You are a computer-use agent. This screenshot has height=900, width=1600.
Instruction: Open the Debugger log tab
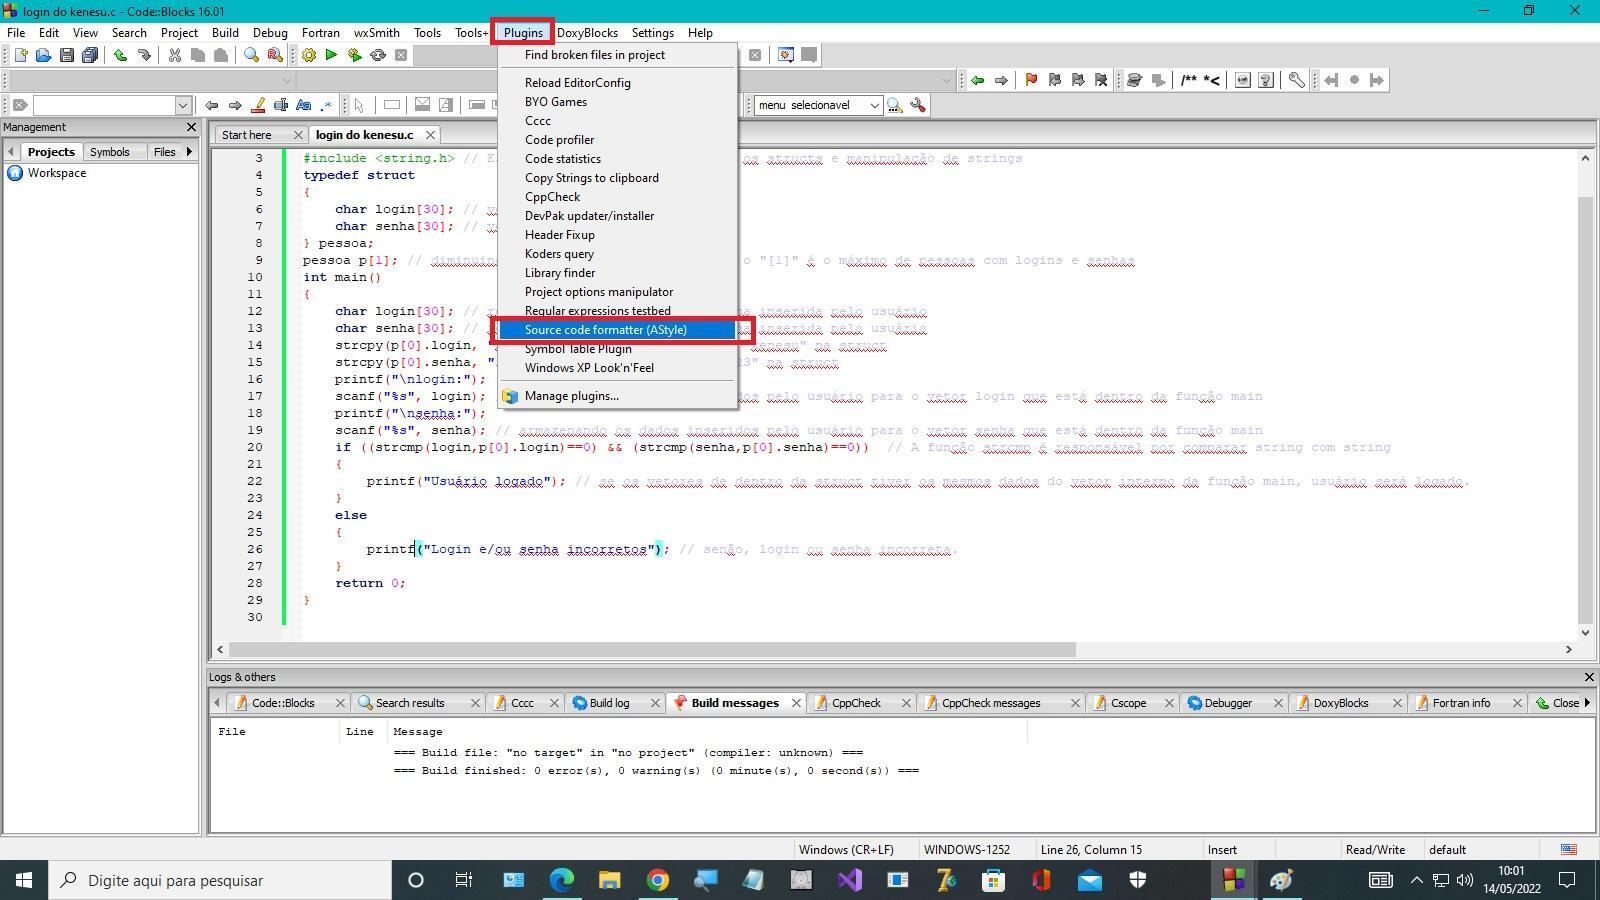point(1228,703)
